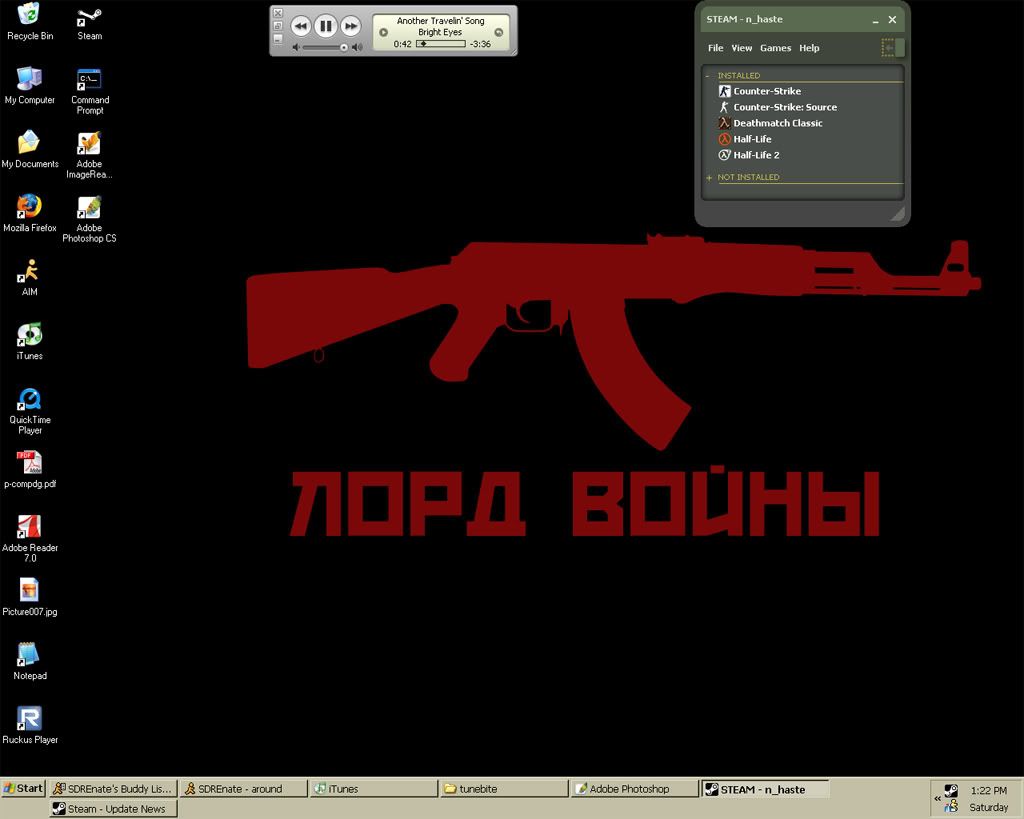The height and width of the screenshot is (819, 1024).
Task: Switch to Steam - Update News taskbar button
Action: click(113, 809)
